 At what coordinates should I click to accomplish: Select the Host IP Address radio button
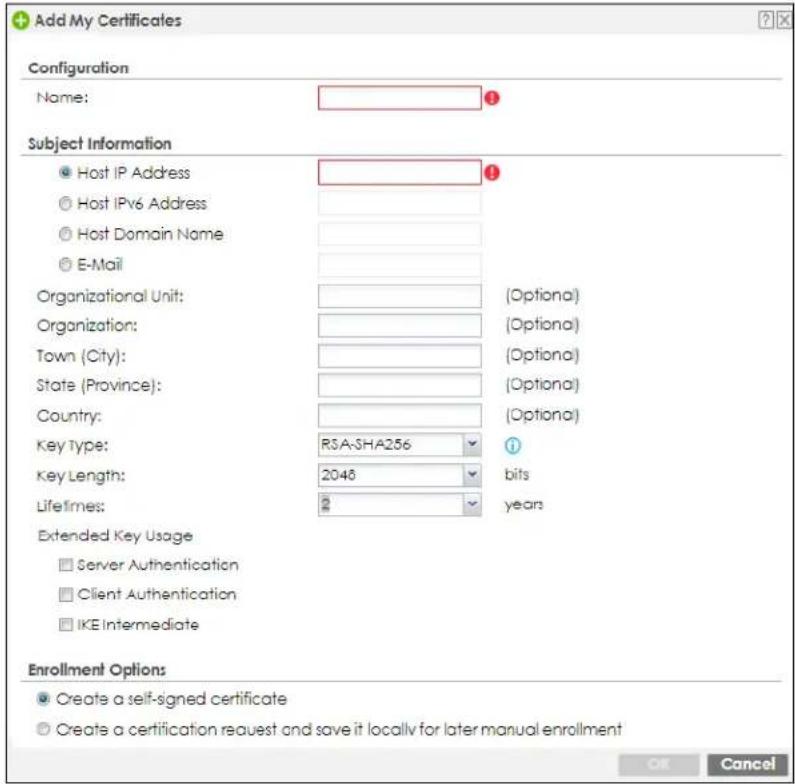tap(65, 172)
